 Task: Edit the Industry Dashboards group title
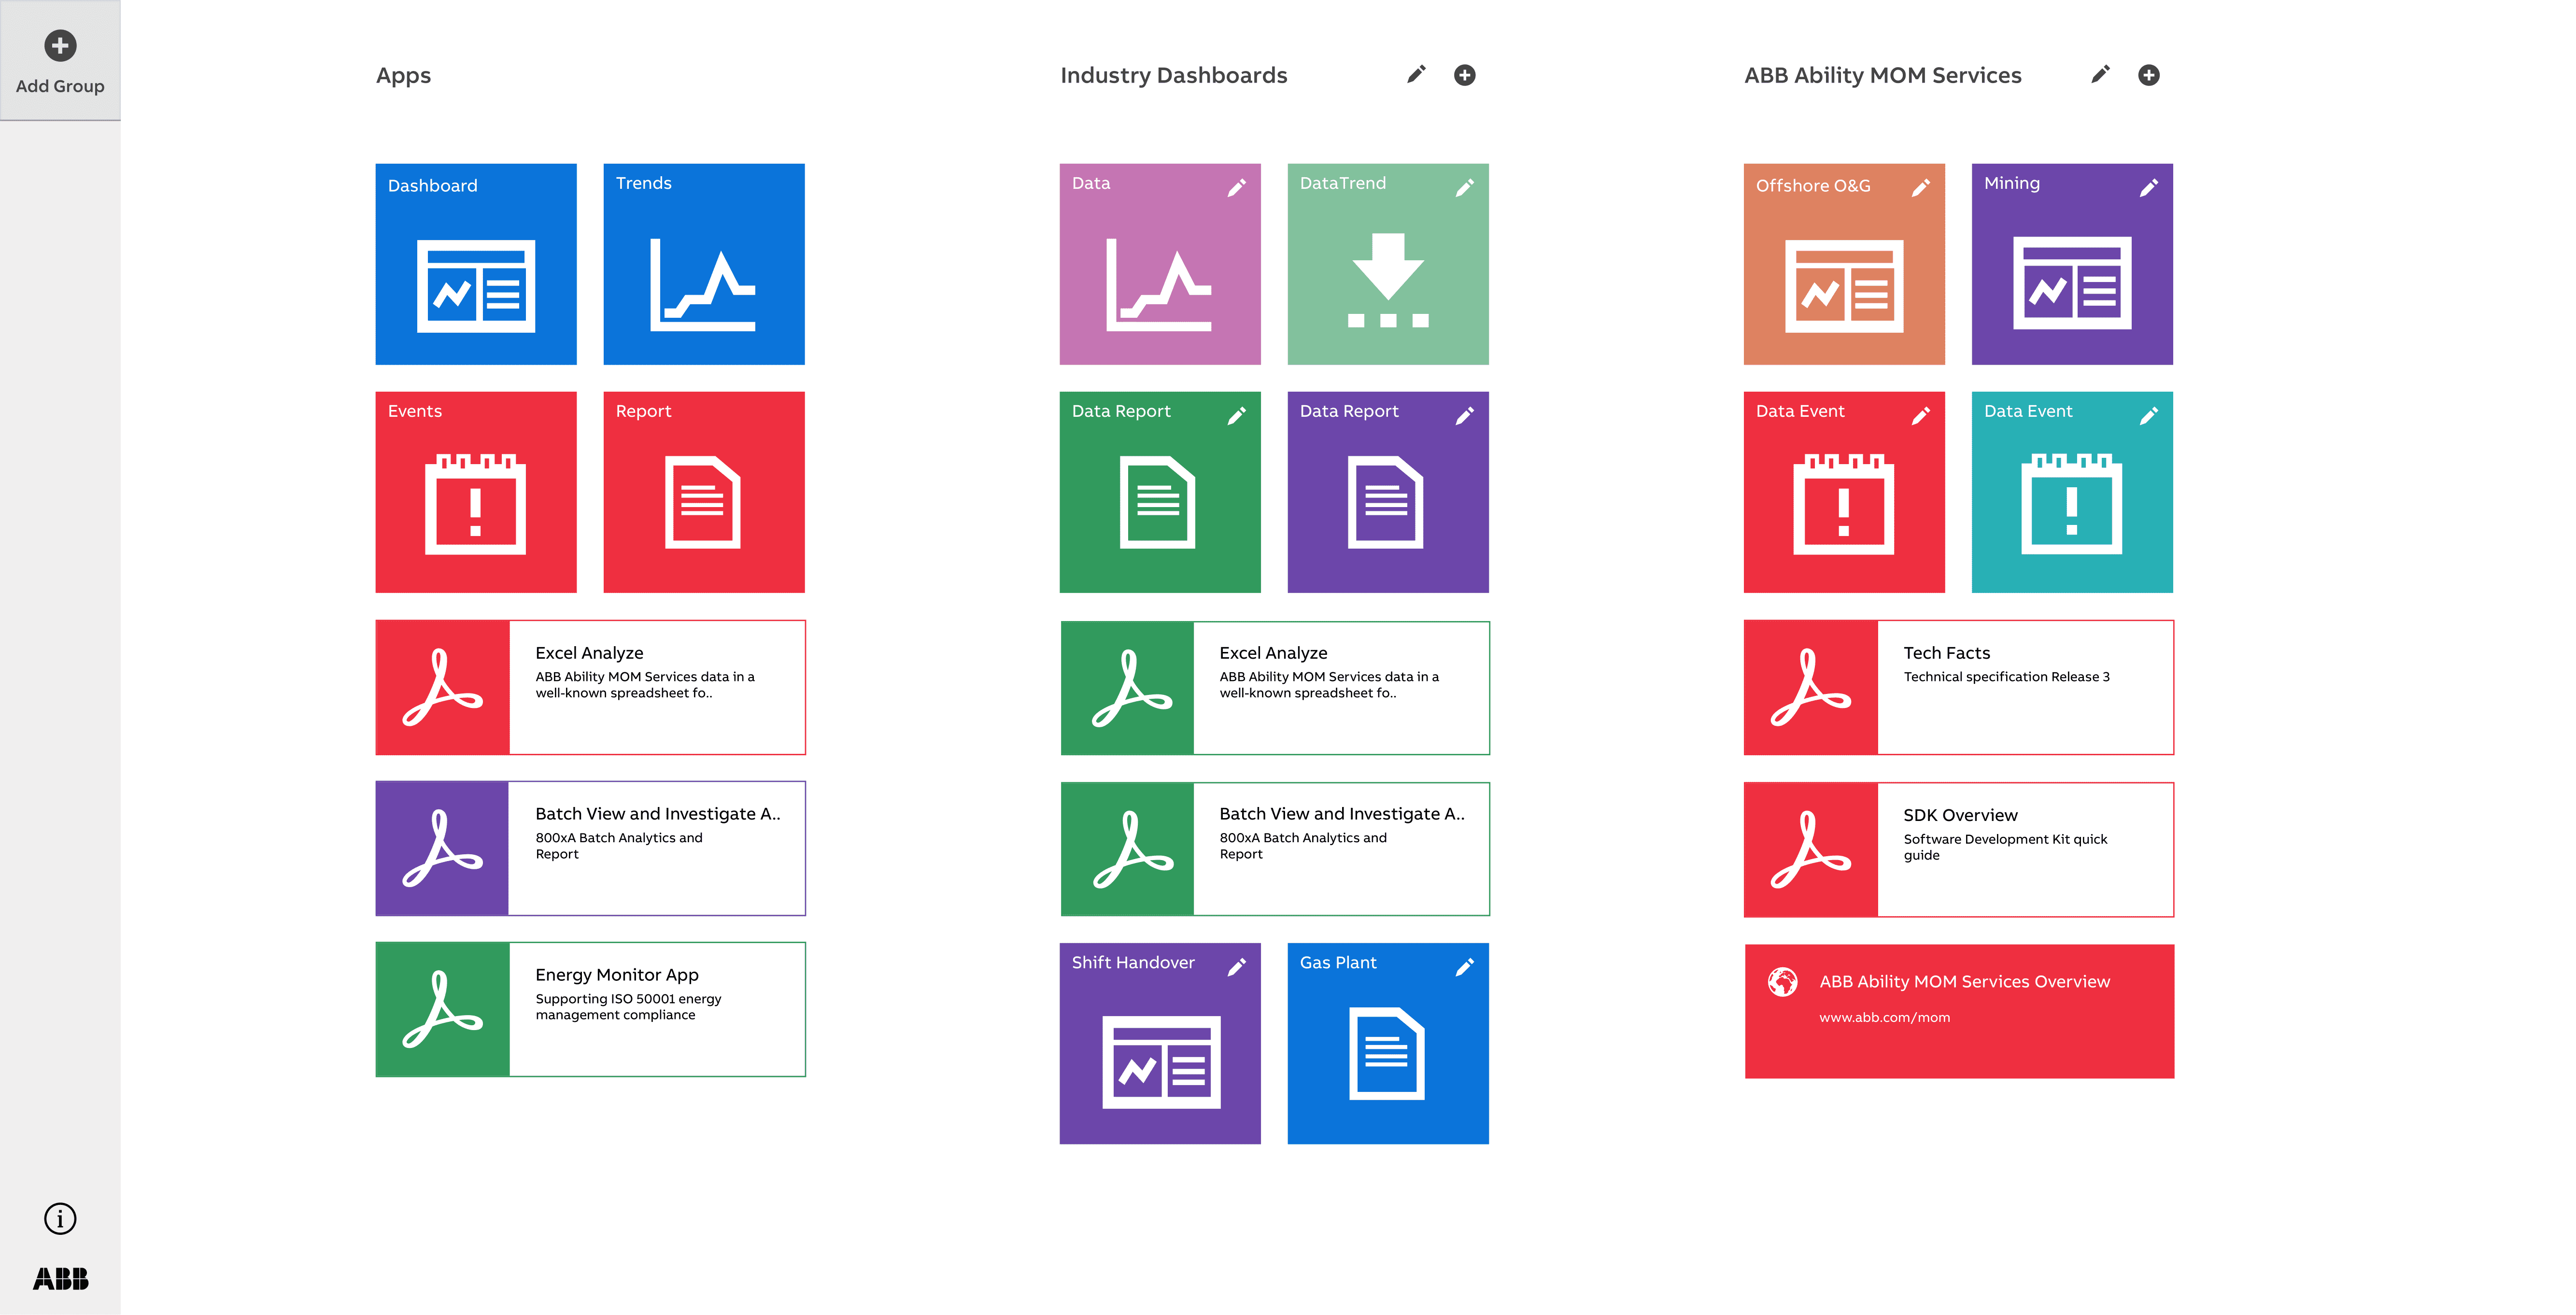click(x=1416, y=75)
